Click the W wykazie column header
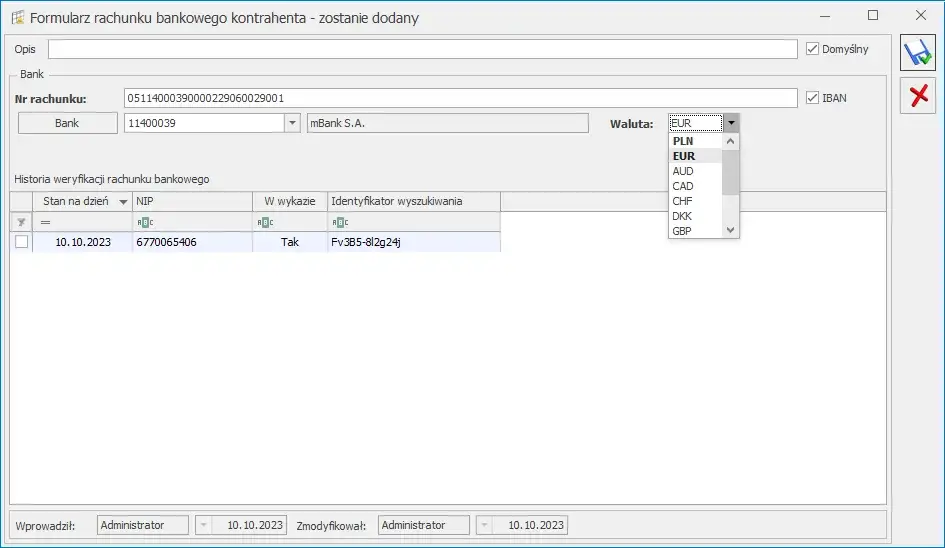Image resolution: width=945 pixels, height=548 pixels. [290, 201]
